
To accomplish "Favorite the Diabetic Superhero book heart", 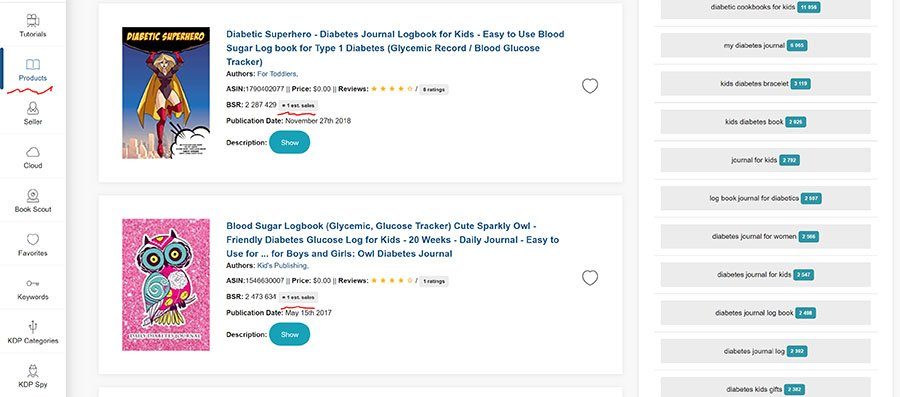I will (590, 86).
